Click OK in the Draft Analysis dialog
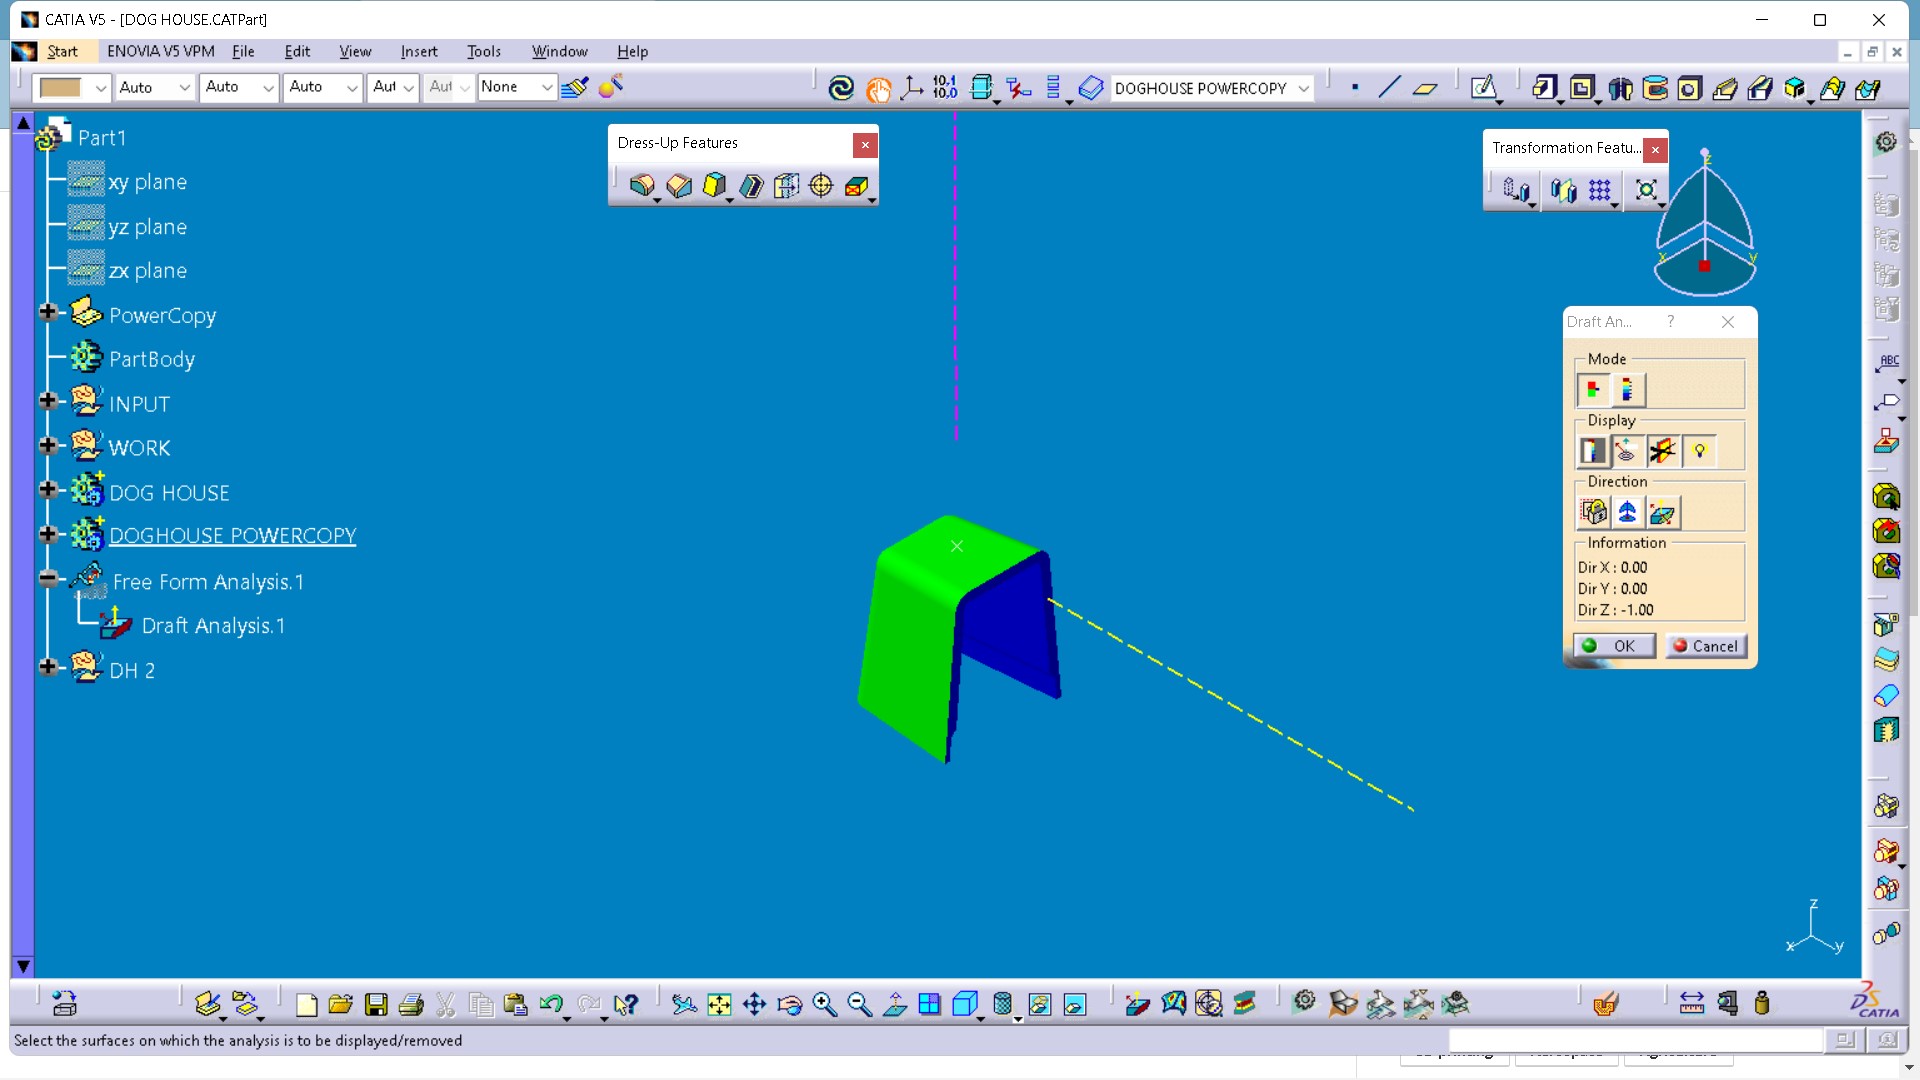The height and width of the screenshot is (1080, 1920). (x=1613, y=646)
